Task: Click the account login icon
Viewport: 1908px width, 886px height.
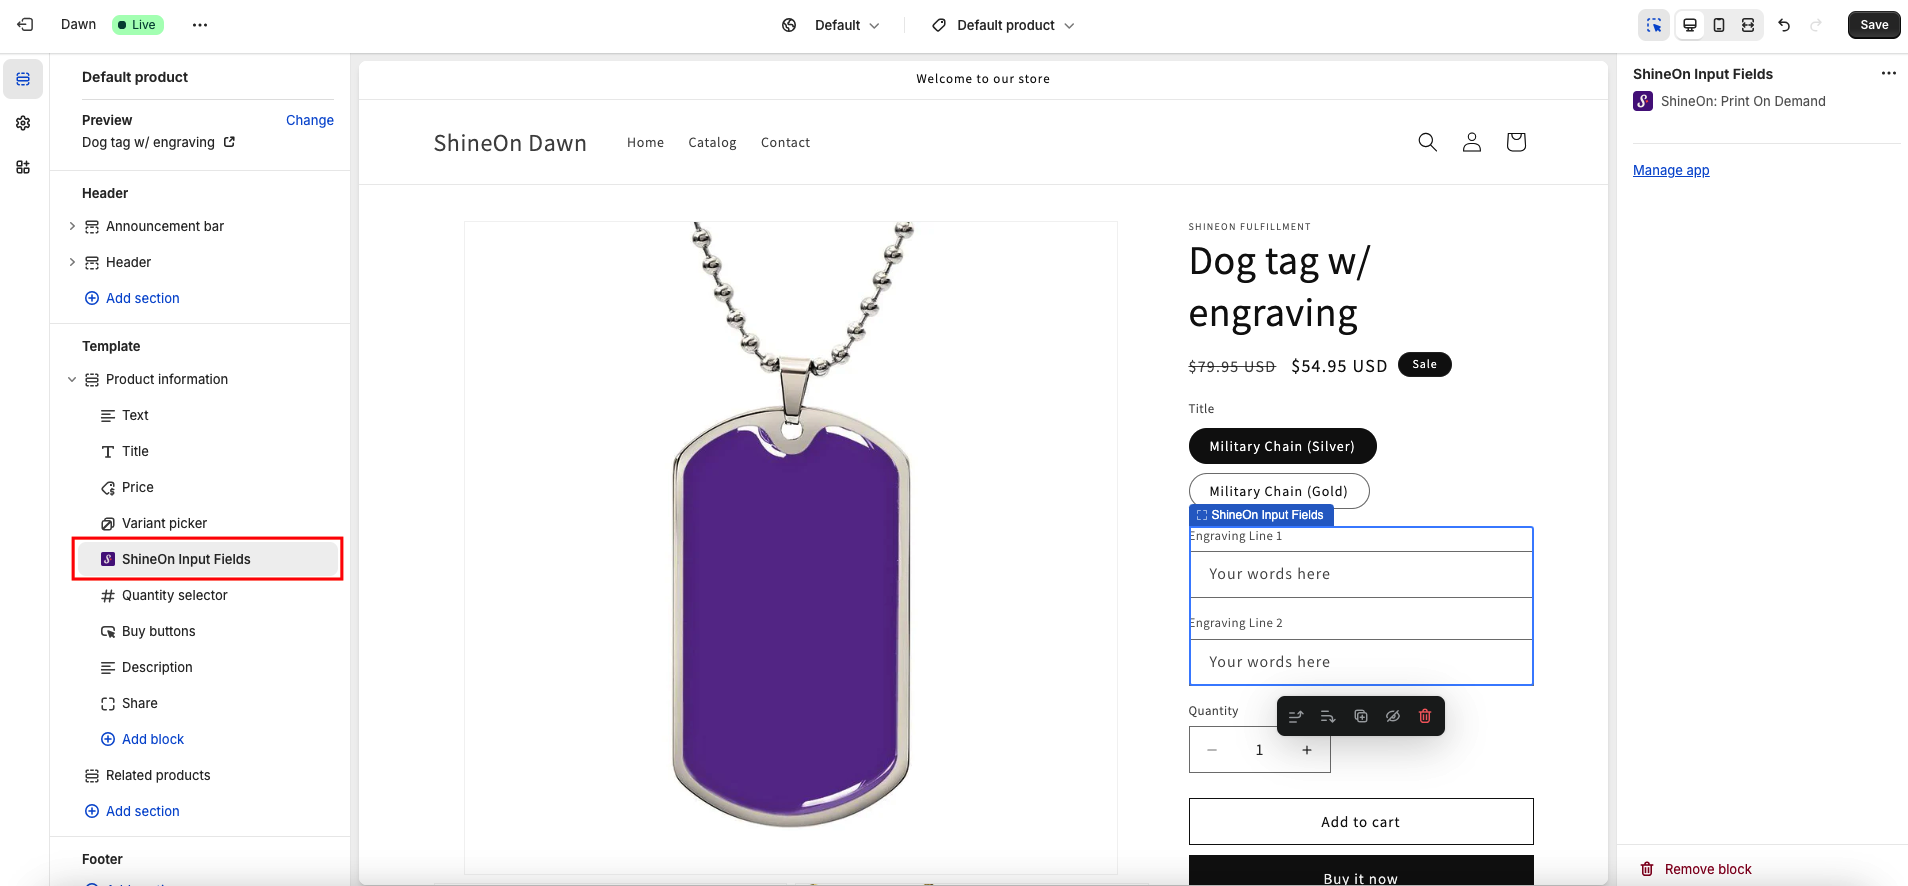Action: (1472, 142)
